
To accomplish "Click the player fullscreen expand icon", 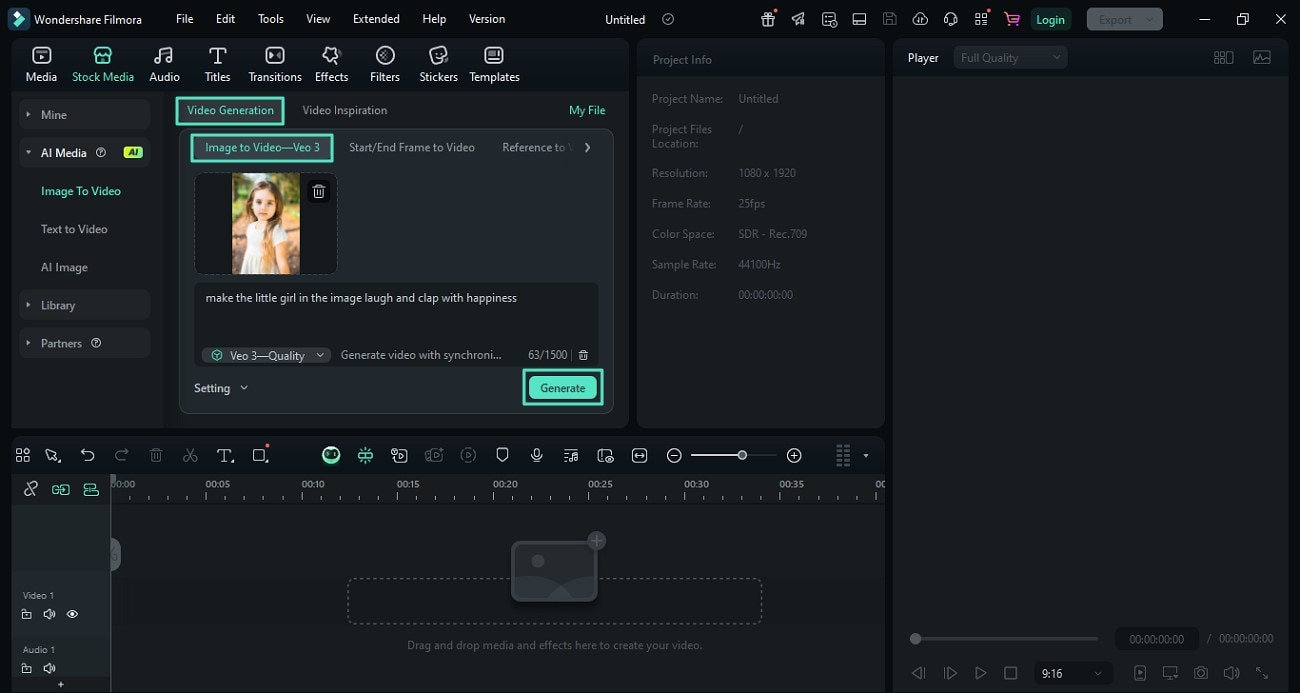I will coord(1262,673).
